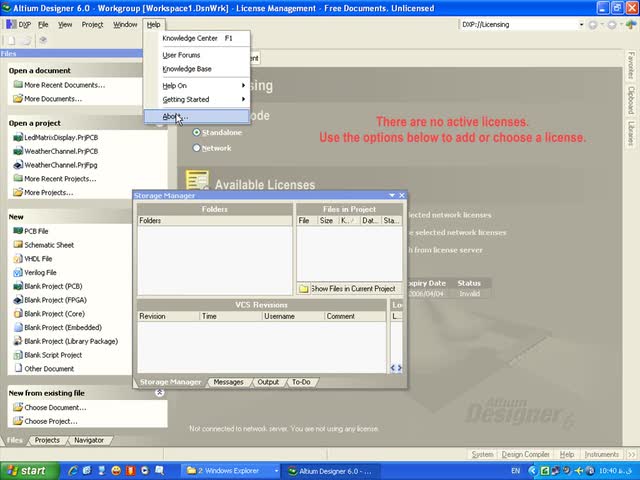Choose About from the Help menu
Image resolution: width=640 pixels, height=480 pixels.
coord(197,117)
